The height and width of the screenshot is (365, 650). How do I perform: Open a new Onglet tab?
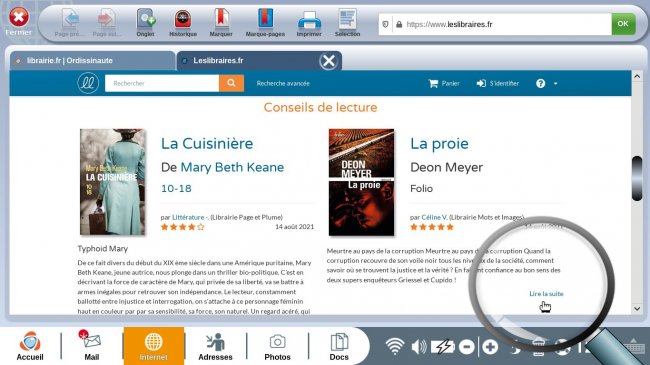146,19
